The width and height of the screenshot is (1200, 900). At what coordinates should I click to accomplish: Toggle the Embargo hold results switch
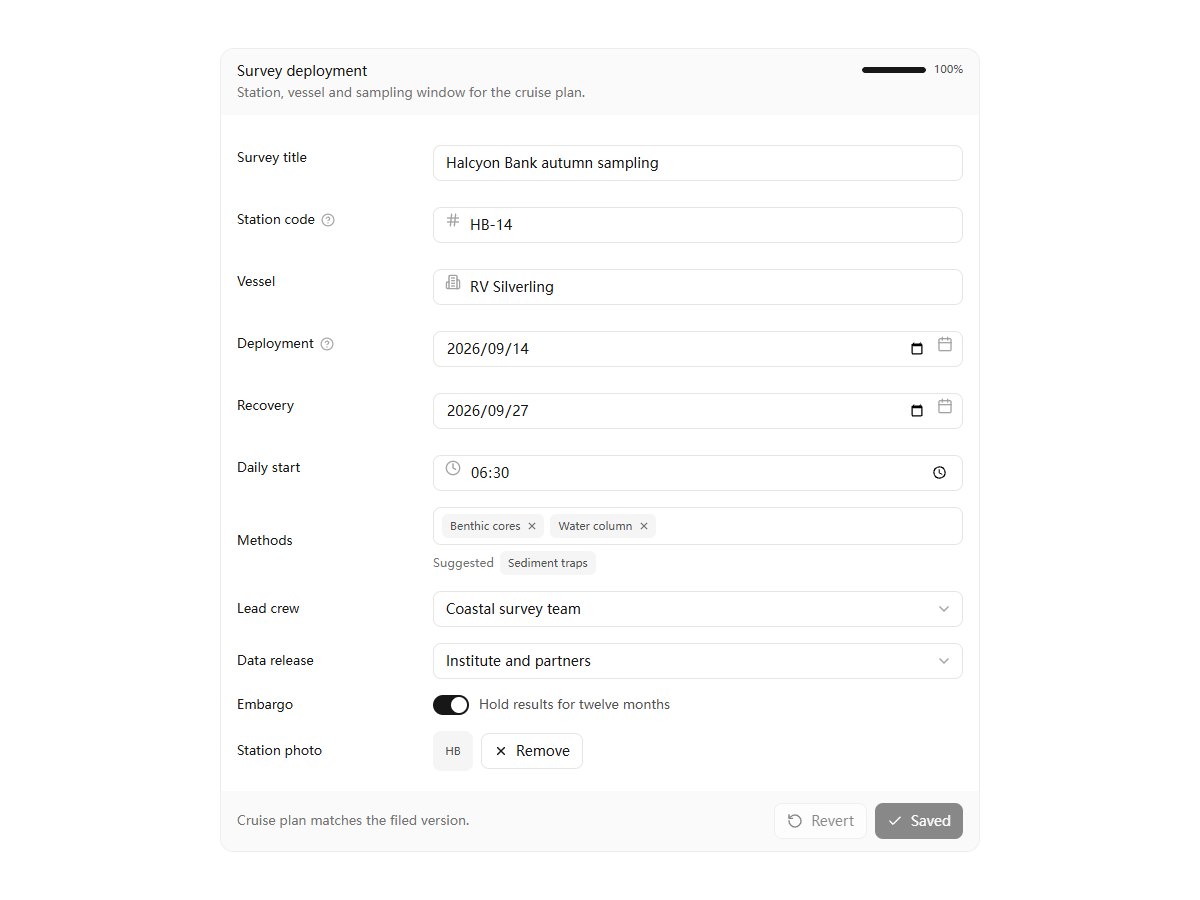pos(451,705)
